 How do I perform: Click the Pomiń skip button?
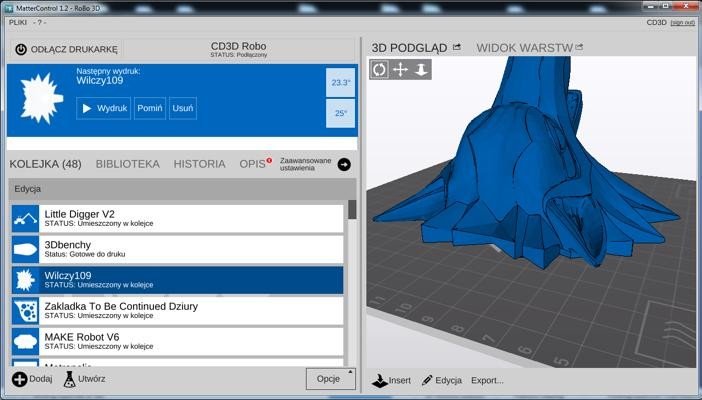pyautogui.click(x=150, y=108)
